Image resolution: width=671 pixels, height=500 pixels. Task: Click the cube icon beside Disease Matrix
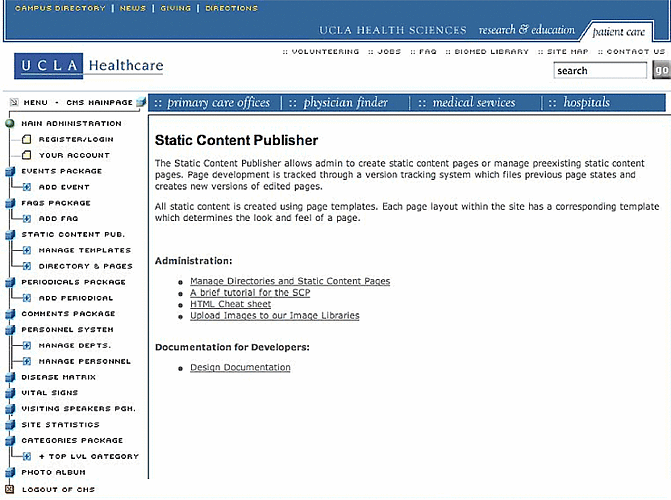[x=10, y=377]
